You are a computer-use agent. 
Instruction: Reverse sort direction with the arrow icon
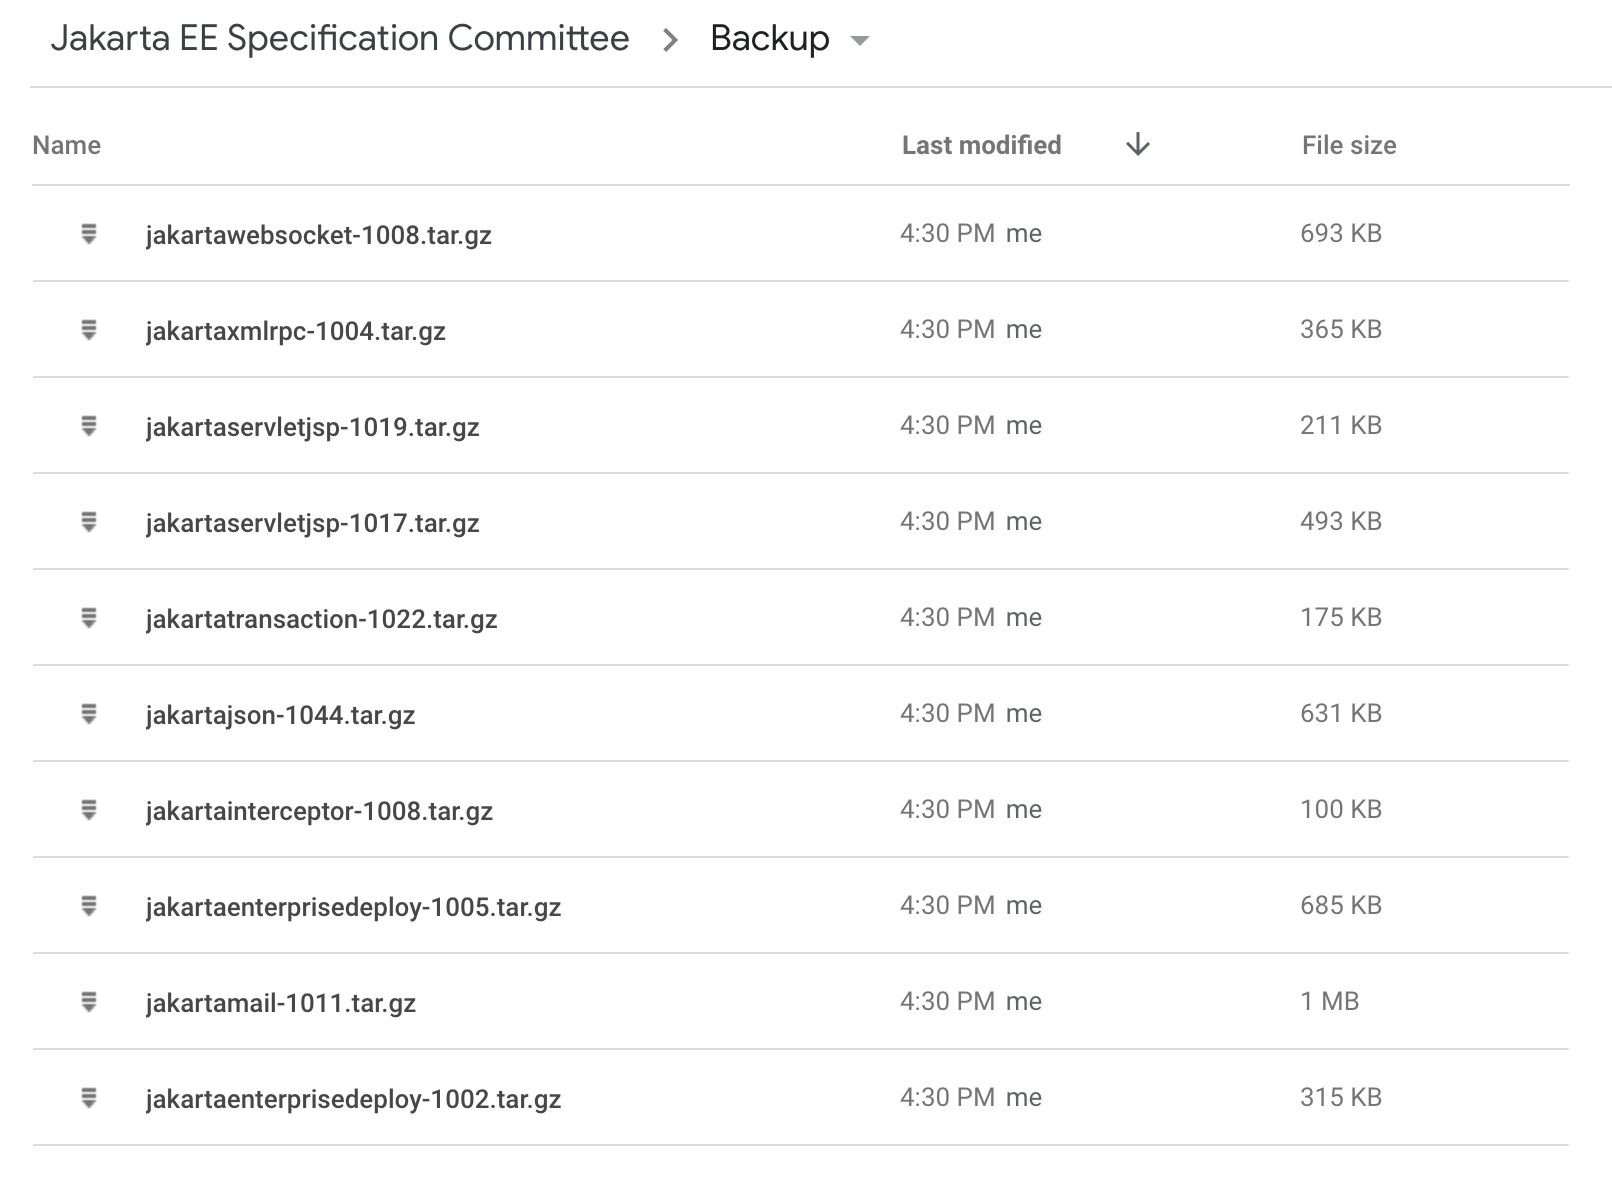click(x=1137, y=146)
